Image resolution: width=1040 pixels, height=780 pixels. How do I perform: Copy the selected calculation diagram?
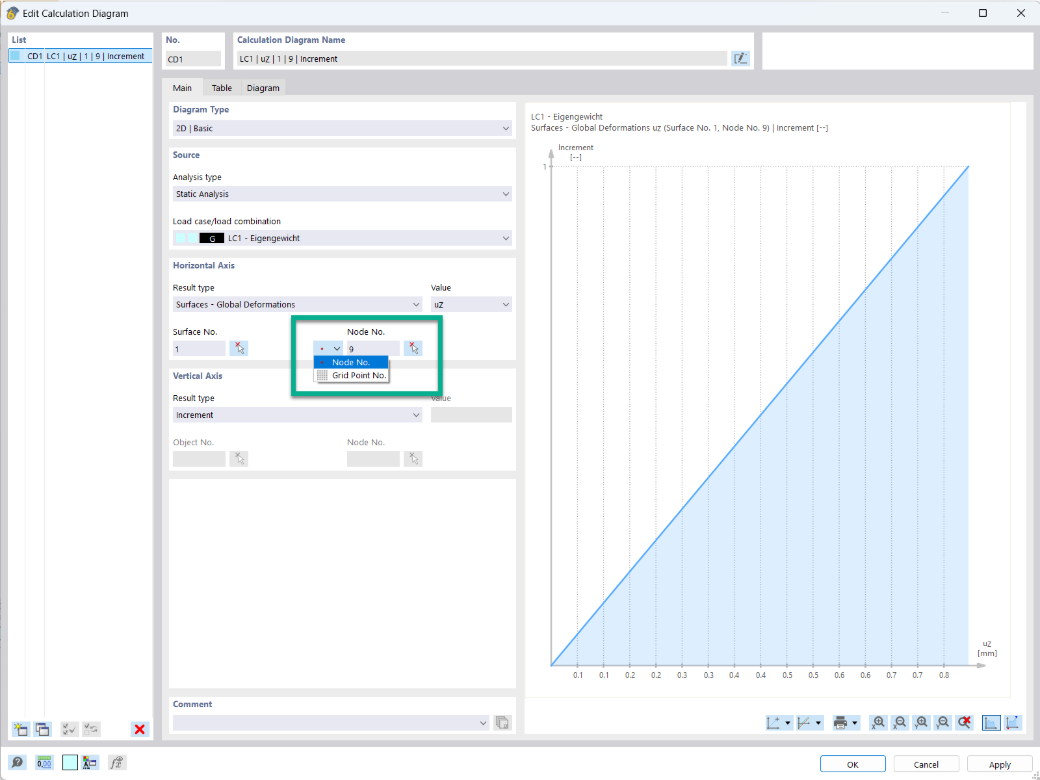[x=42, y=730]
